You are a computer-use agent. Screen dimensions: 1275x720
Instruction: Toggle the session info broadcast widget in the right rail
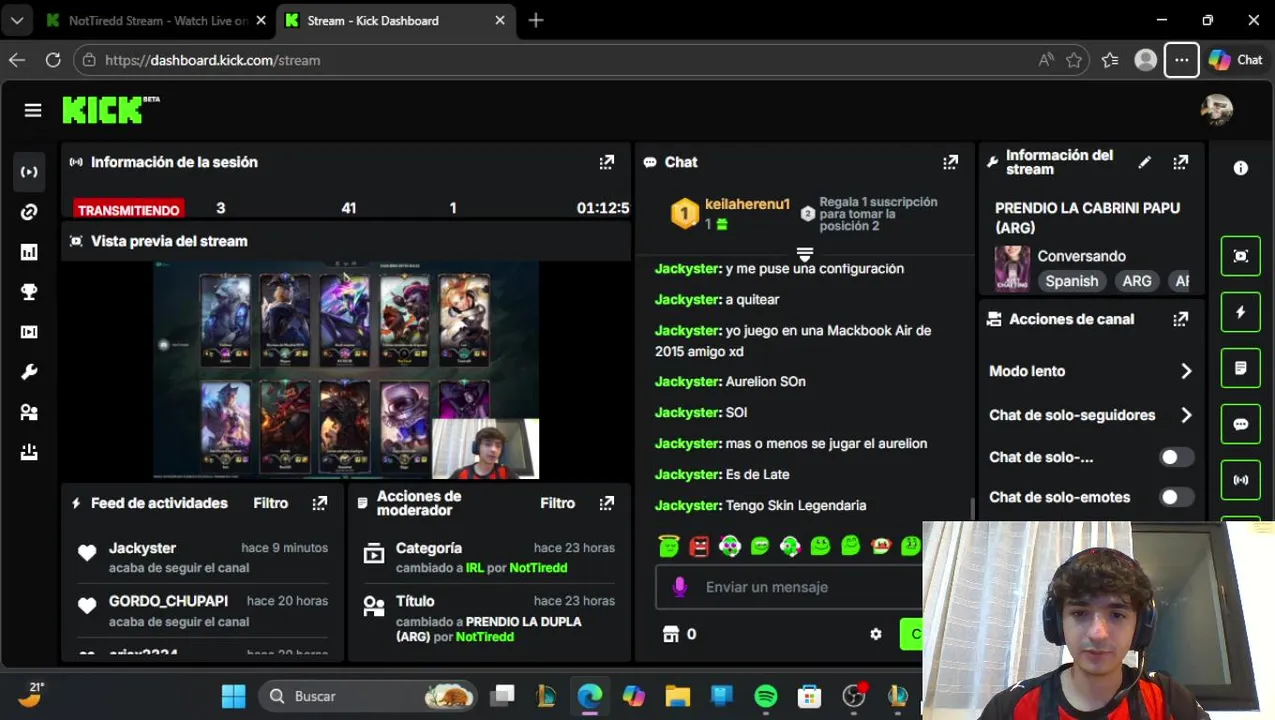[1241, 480]
